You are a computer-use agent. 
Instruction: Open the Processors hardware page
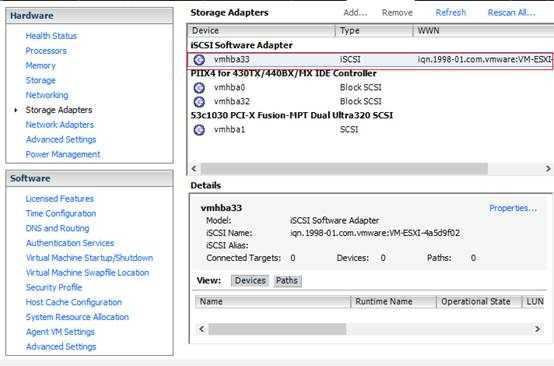click(46, 51)
